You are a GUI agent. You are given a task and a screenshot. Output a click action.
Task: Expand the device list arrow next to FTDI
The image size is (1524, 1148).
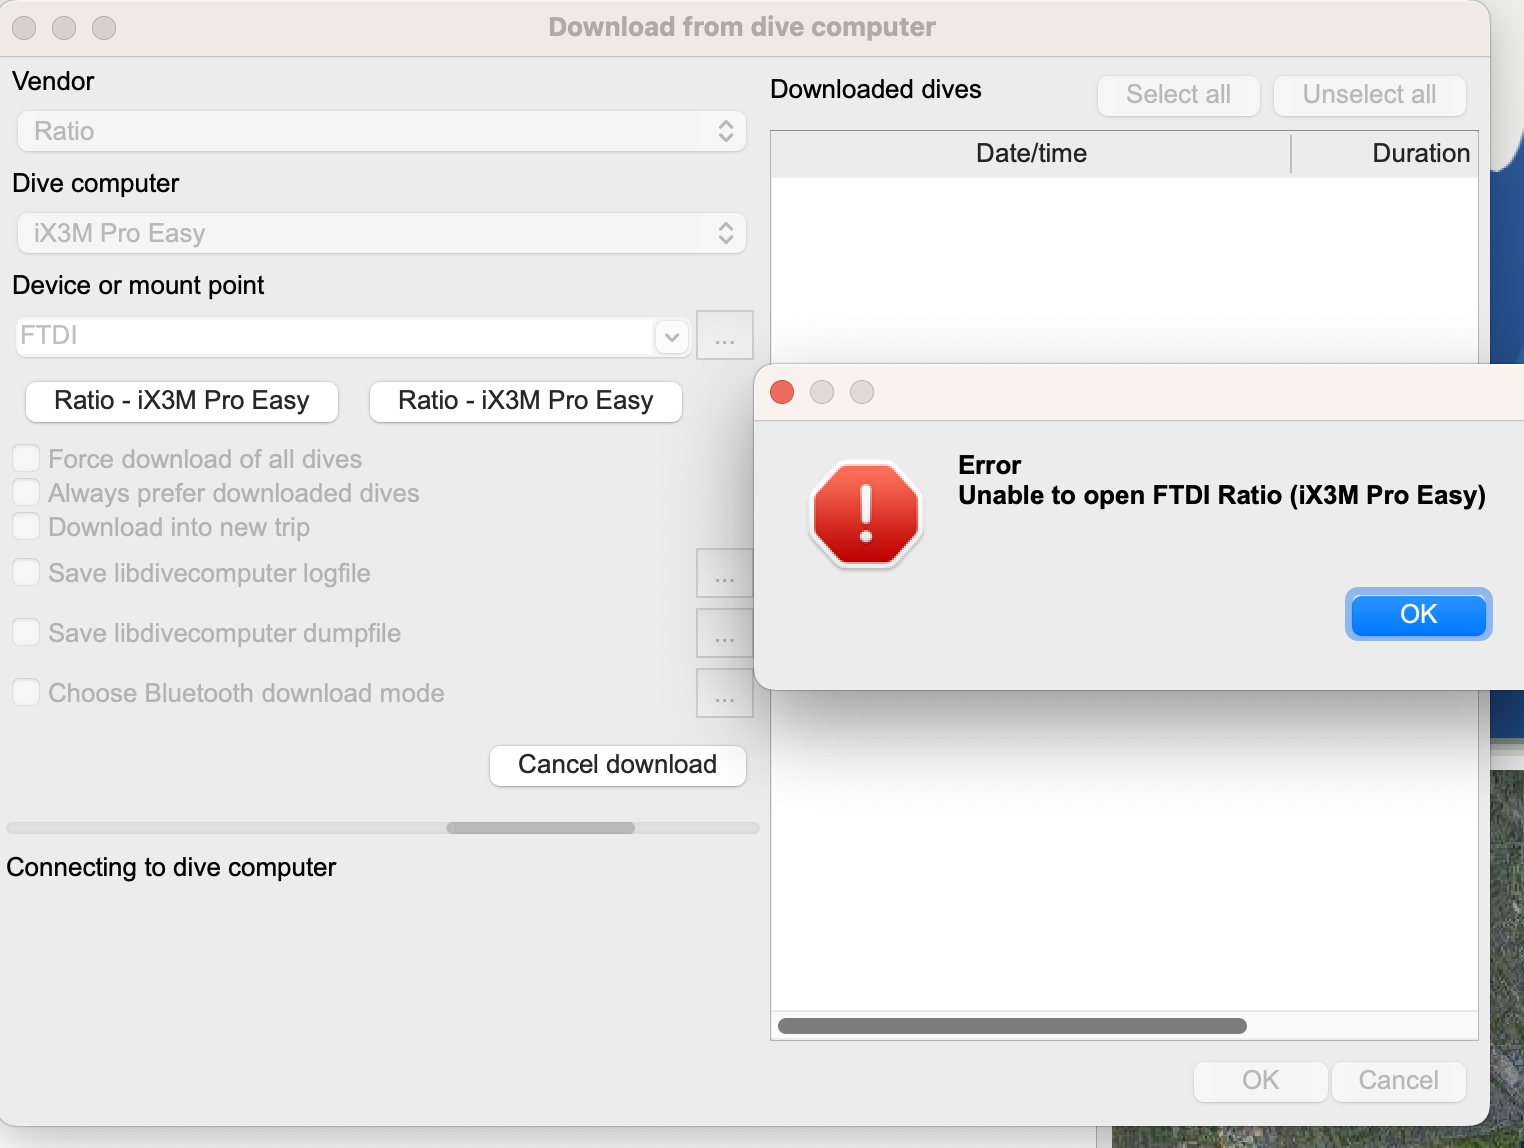(672, 337)
